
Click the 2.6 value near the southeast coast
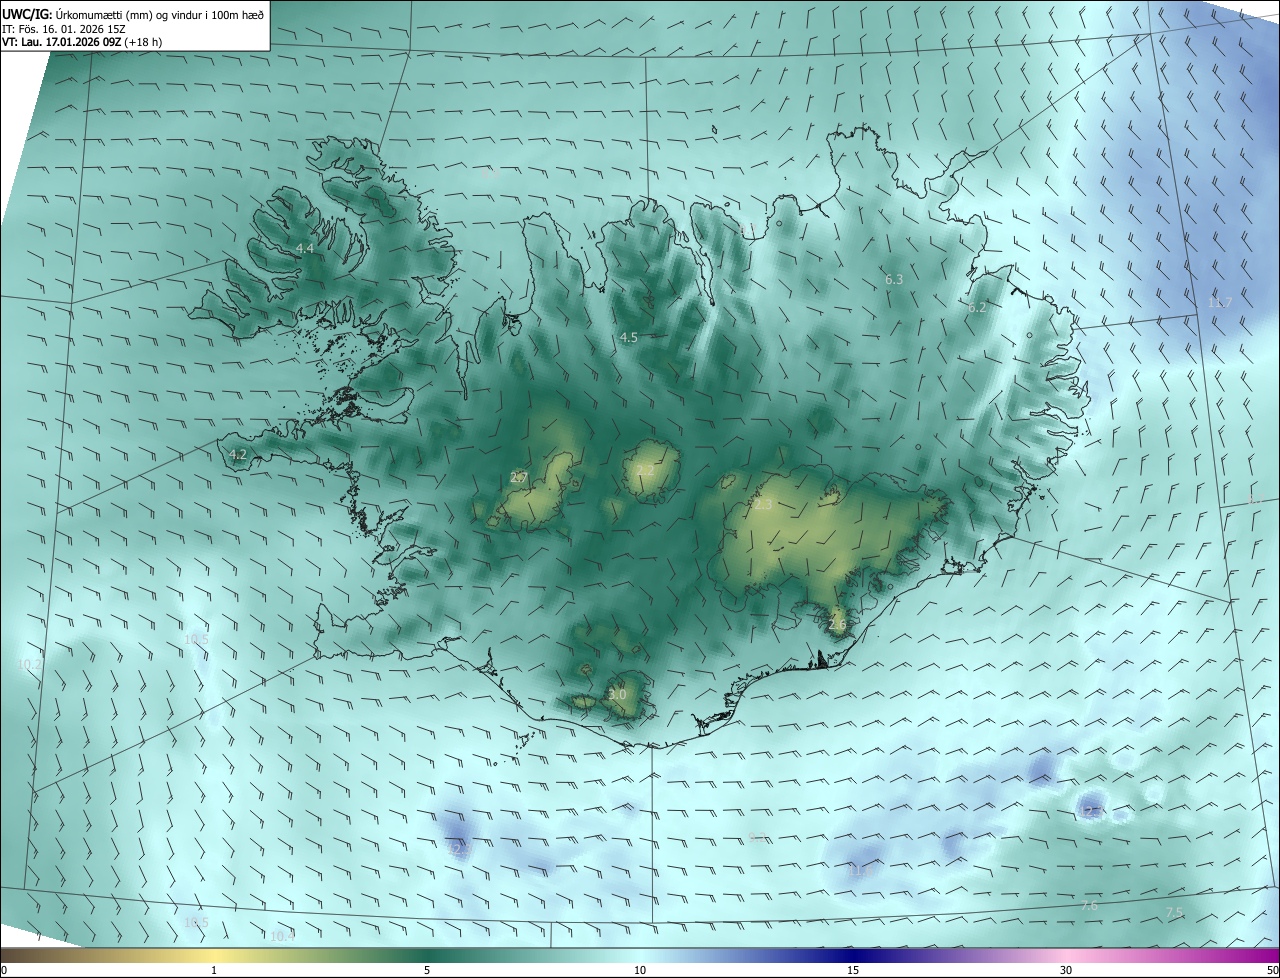click(837, 624)
